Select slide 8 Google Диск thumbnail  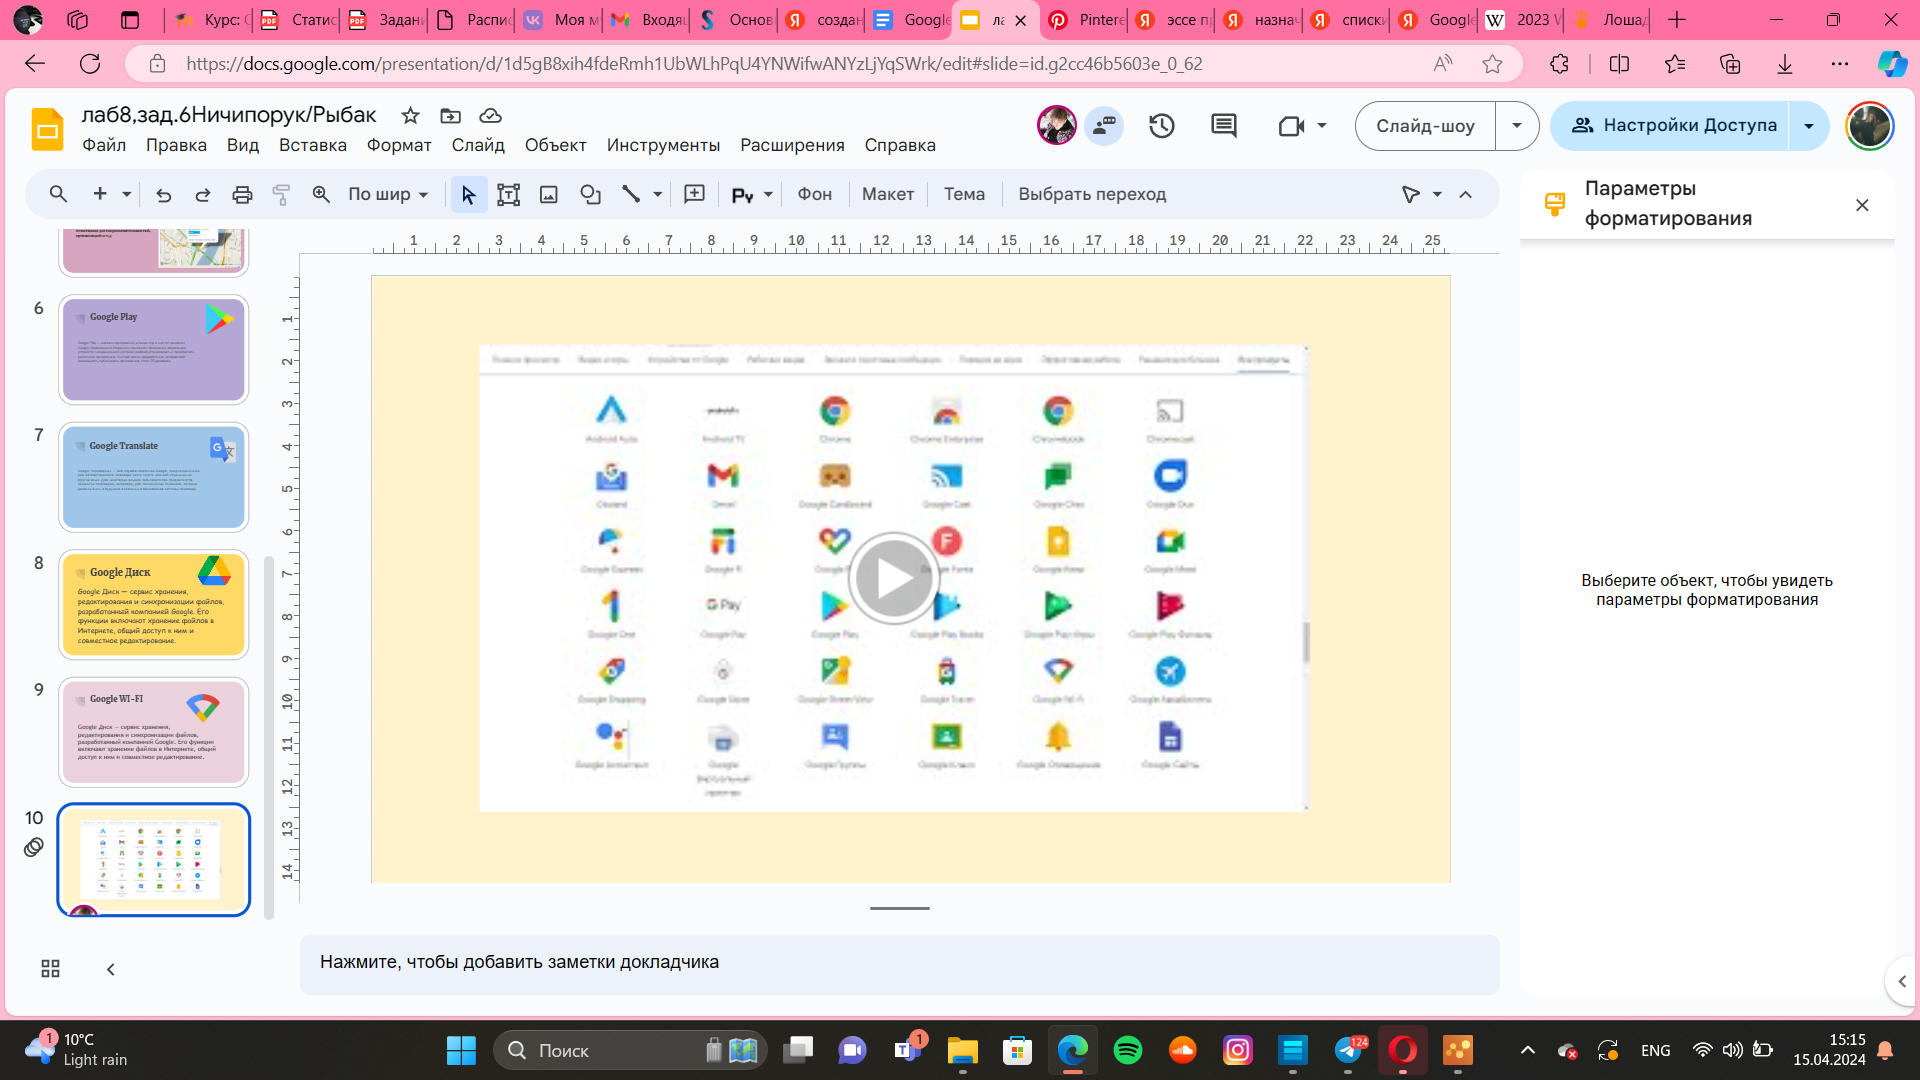[153, 604]
